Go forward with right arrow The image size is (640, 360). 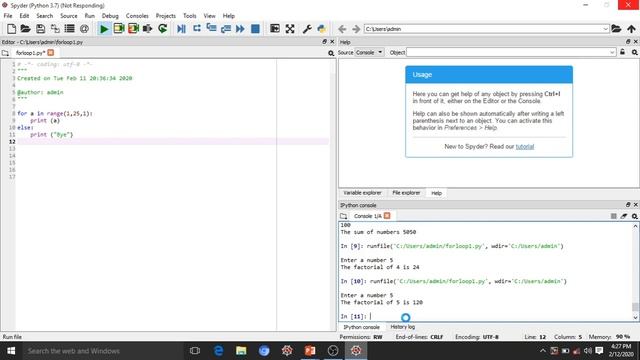356,29
